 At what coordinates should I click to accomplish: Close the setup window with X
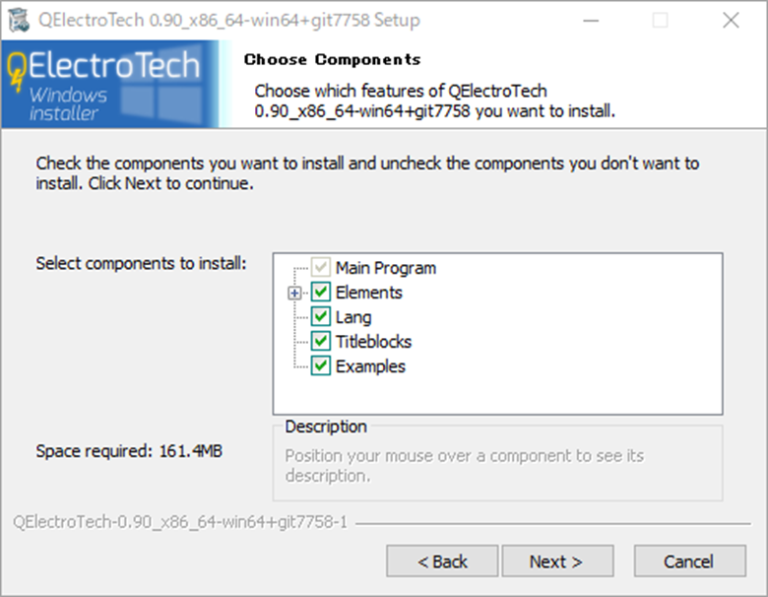pos(730,20)
